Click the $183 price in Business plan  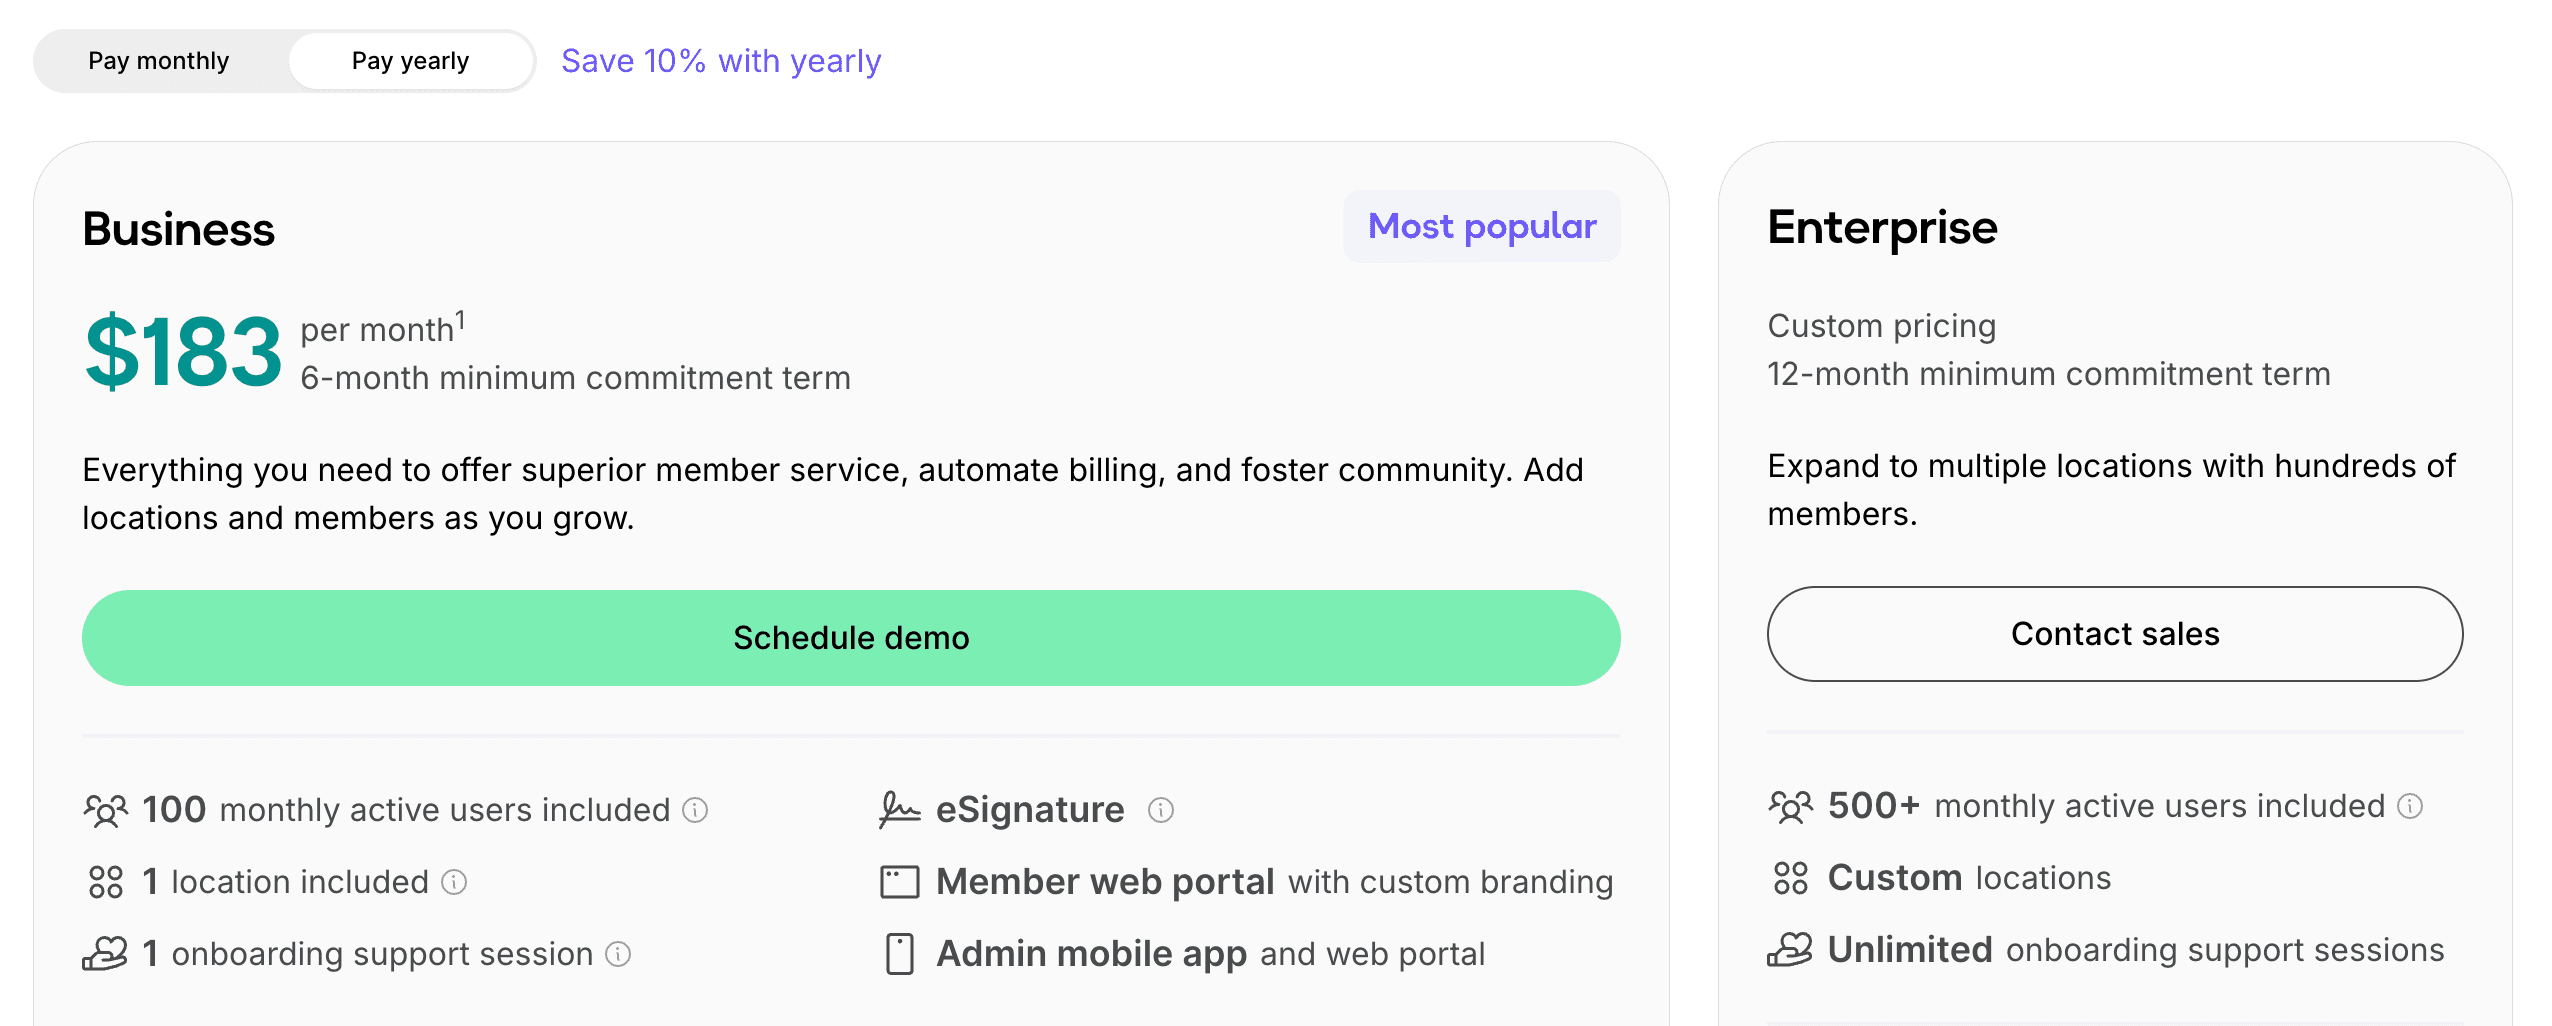tap(183, 351)
